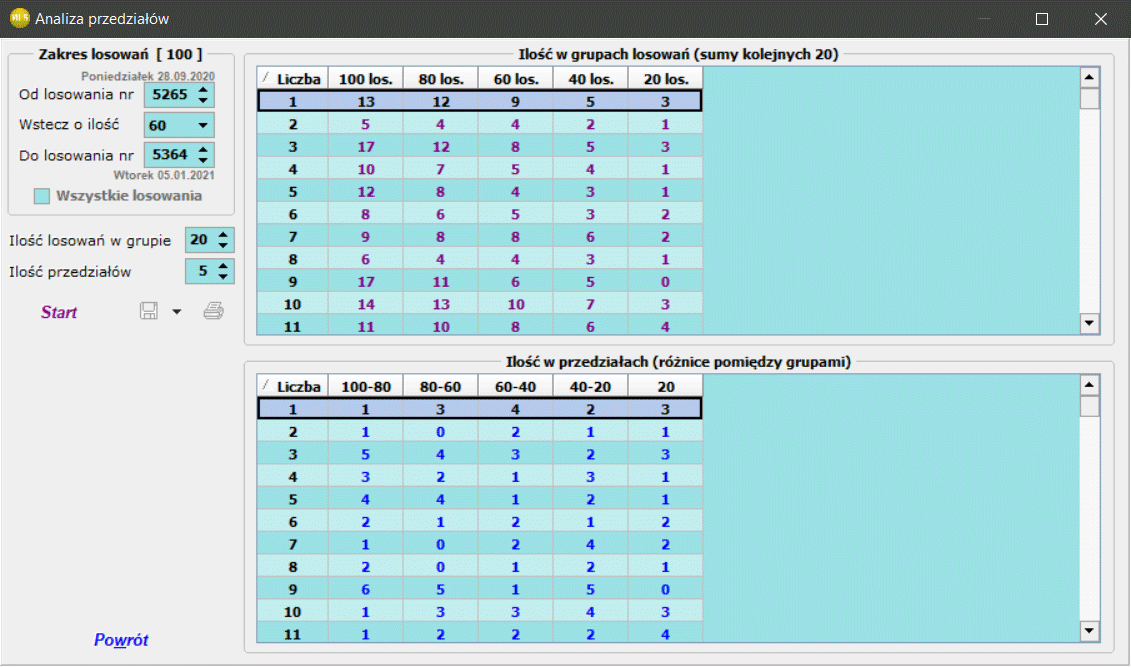Select number 7's 40 los. cell in upper table

click(591, 237)
